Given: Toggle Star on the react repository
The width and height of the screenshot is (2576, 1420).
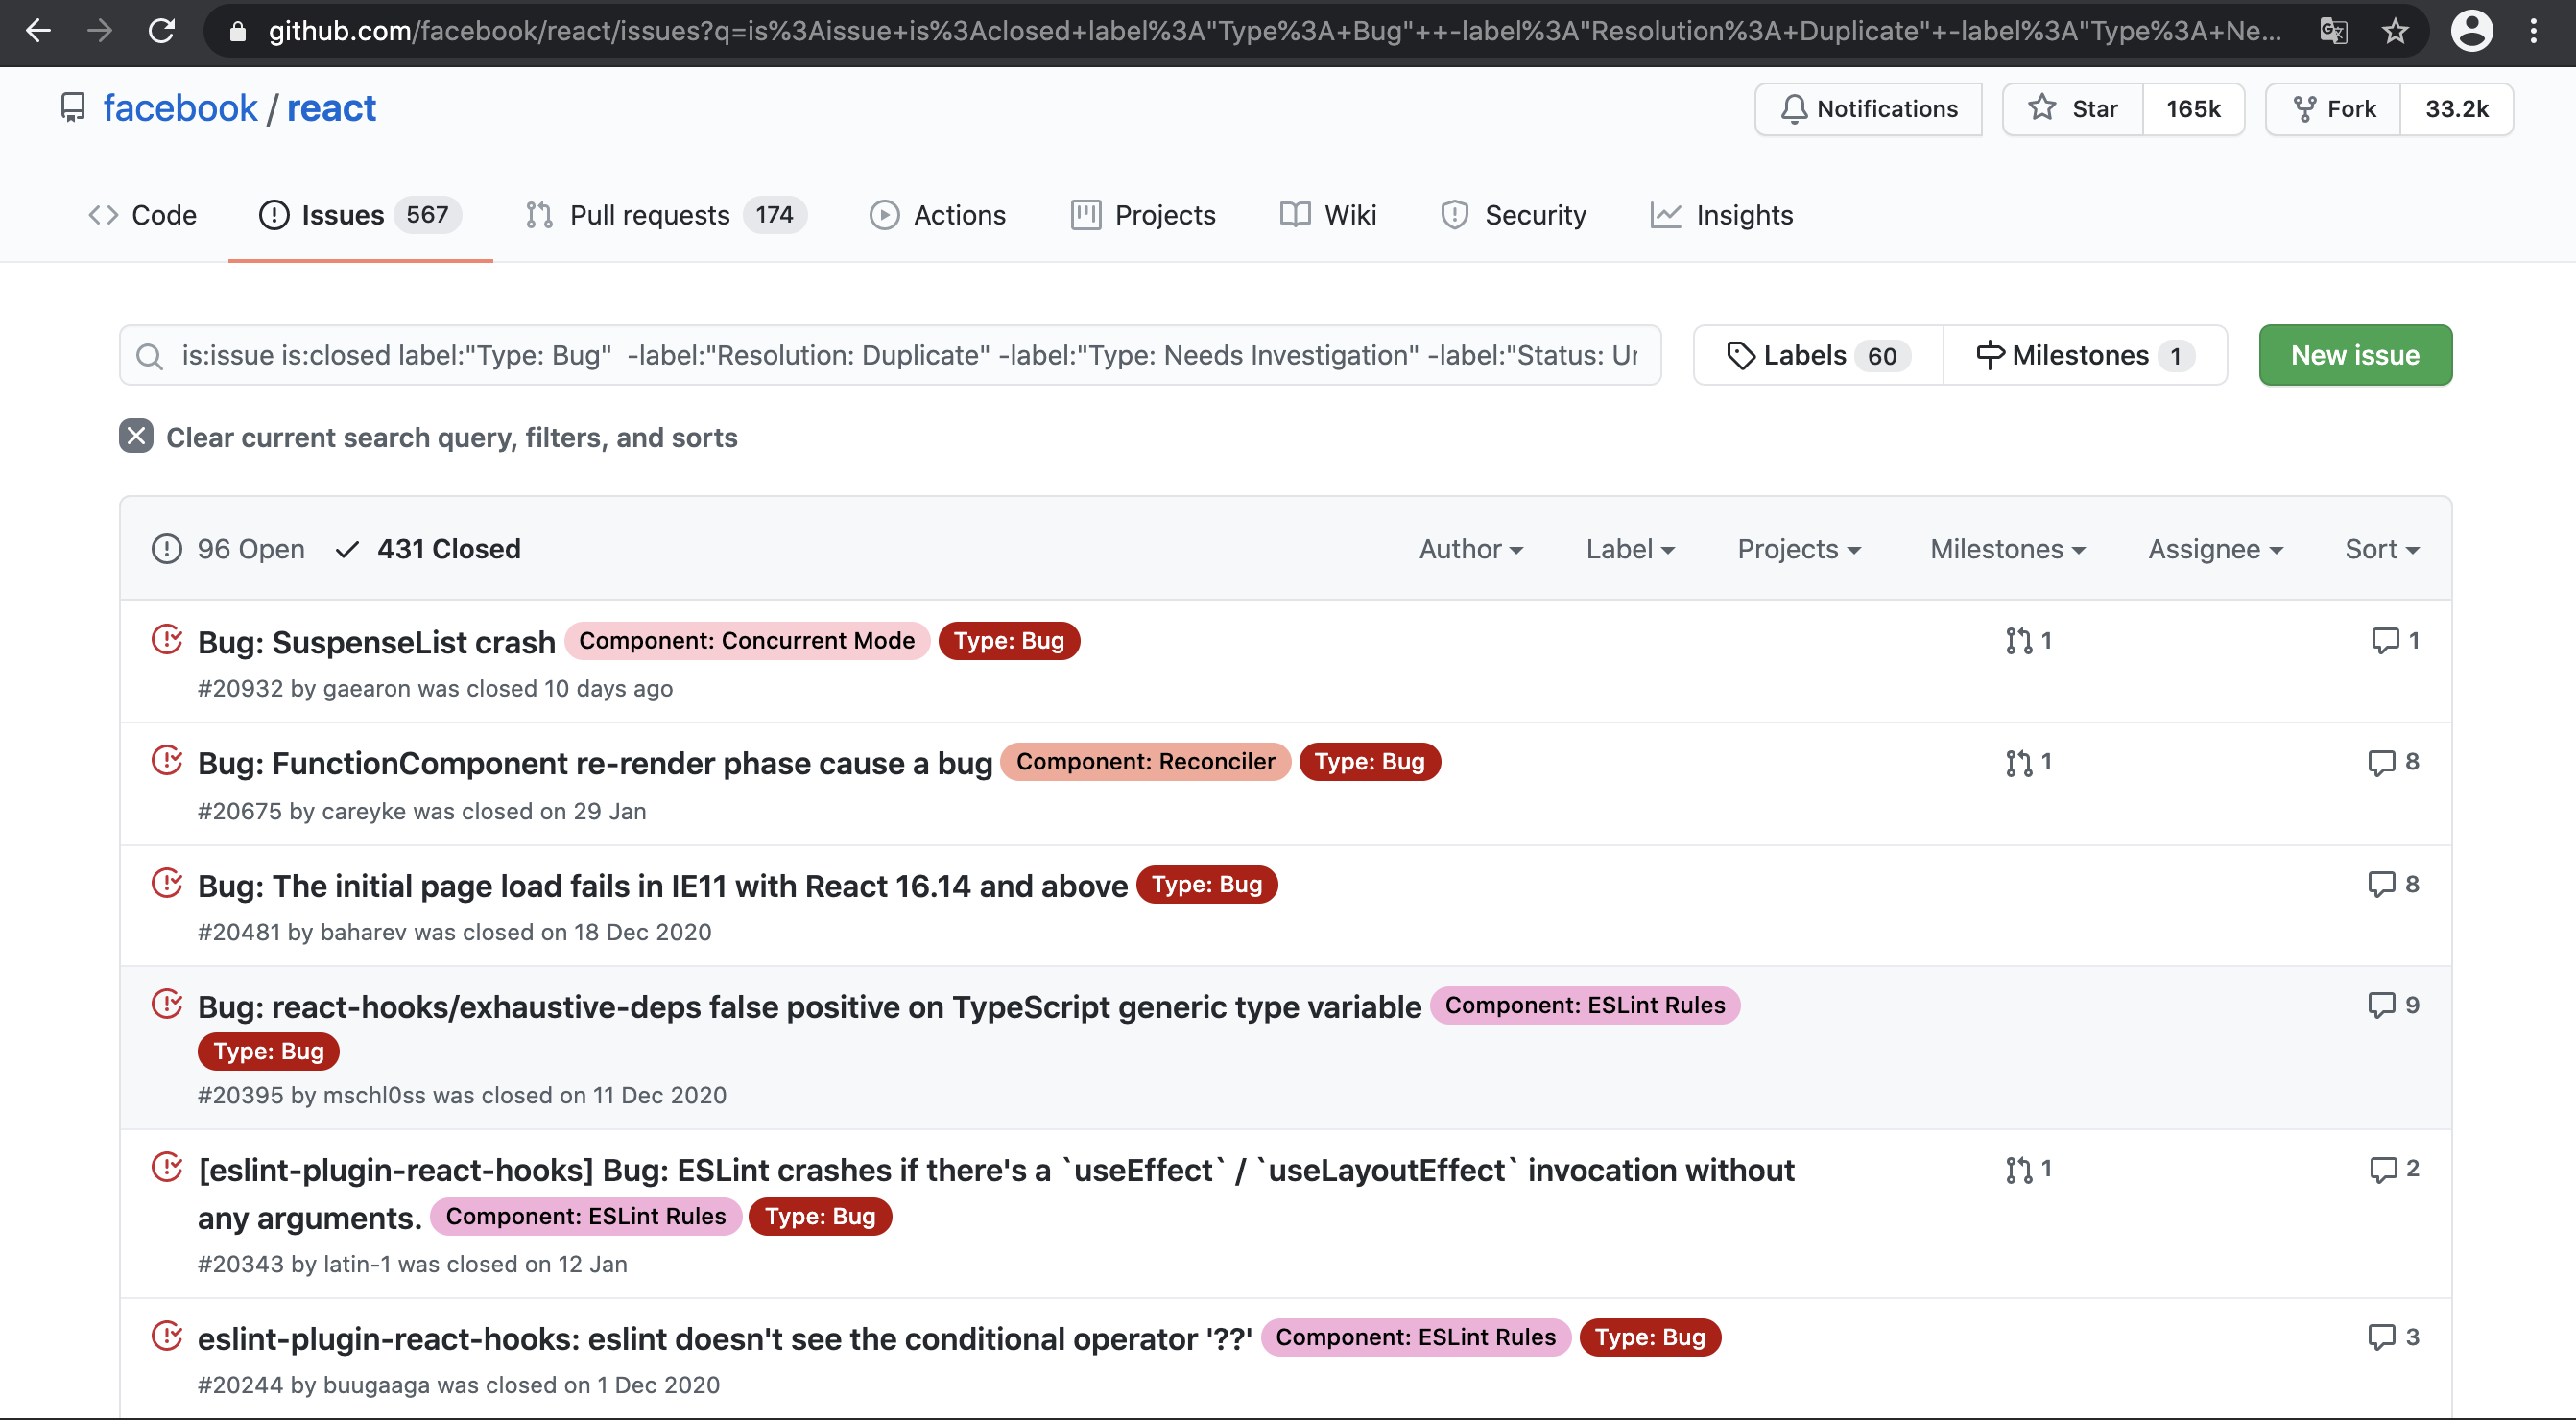Looking at the screenshot, I should tap(2073, 108).
